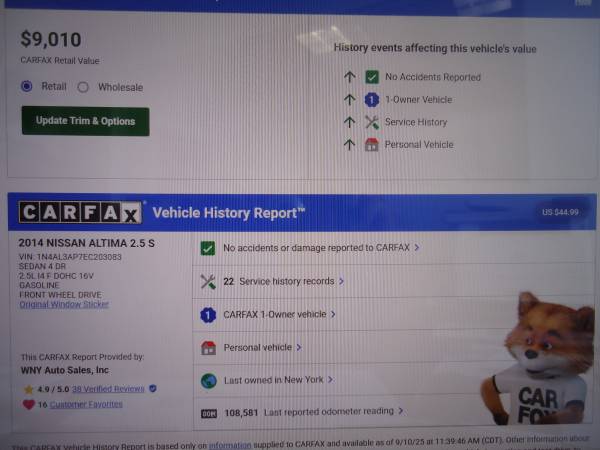Image resolution: width=600 pixels, height=450 pixels.
Task: Click the star rating icon beside 4.9 / 5.0
Action: tap(29, 390)
